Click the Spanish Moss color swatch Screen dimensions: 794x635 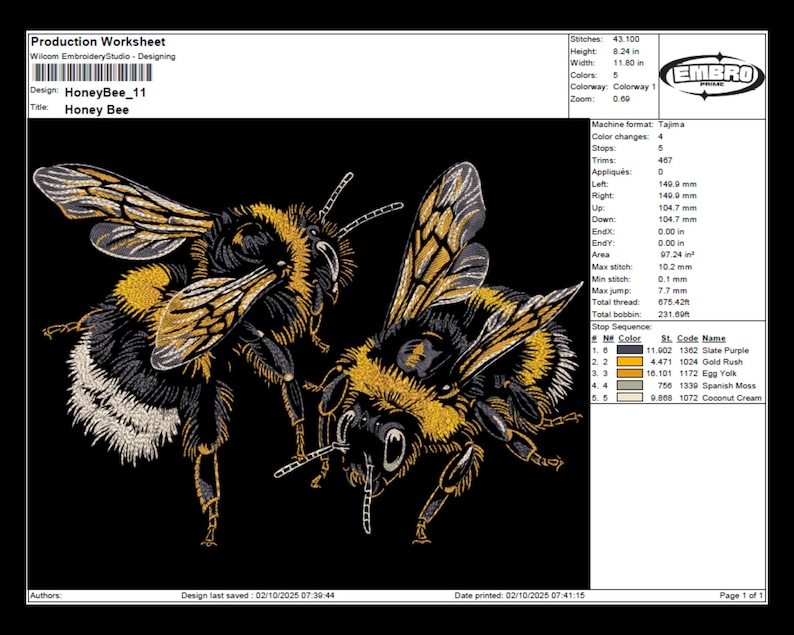click(629, 385)
